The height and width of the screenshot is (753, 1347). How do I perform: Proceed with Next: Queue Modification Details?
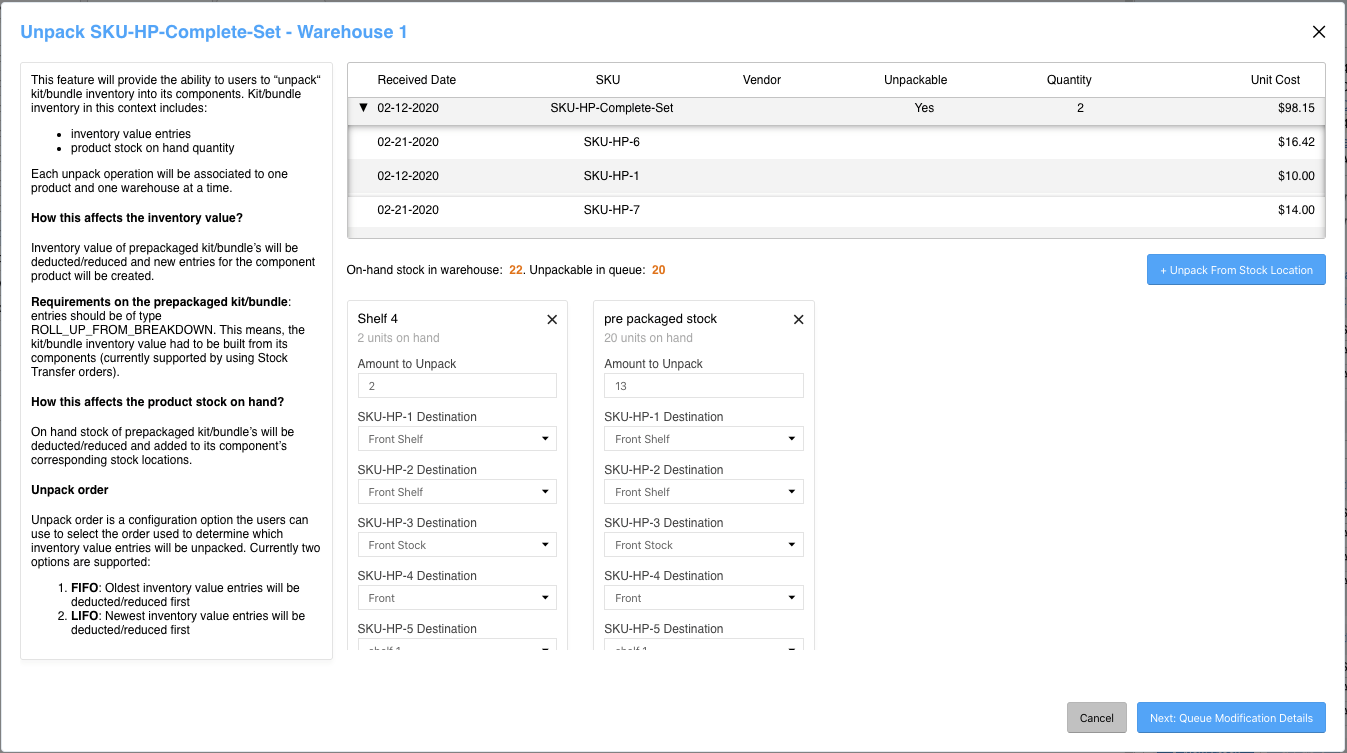click(x=1231, y=718)
